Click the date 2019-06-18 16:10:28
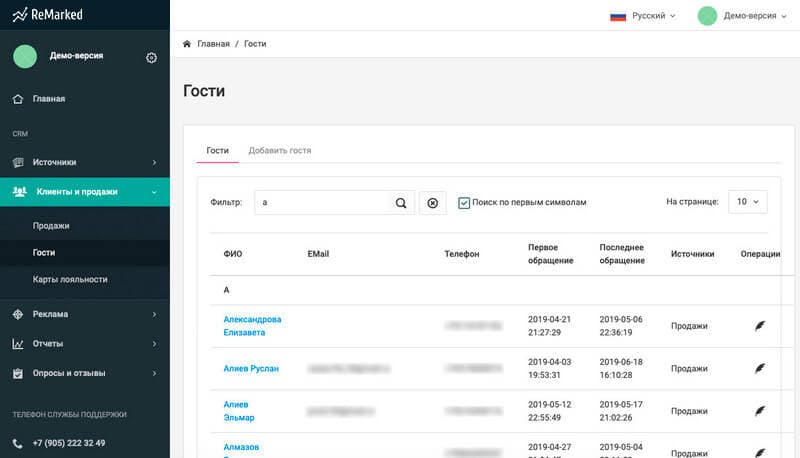This screenshot has width=800, height=458. coord(621,368)
